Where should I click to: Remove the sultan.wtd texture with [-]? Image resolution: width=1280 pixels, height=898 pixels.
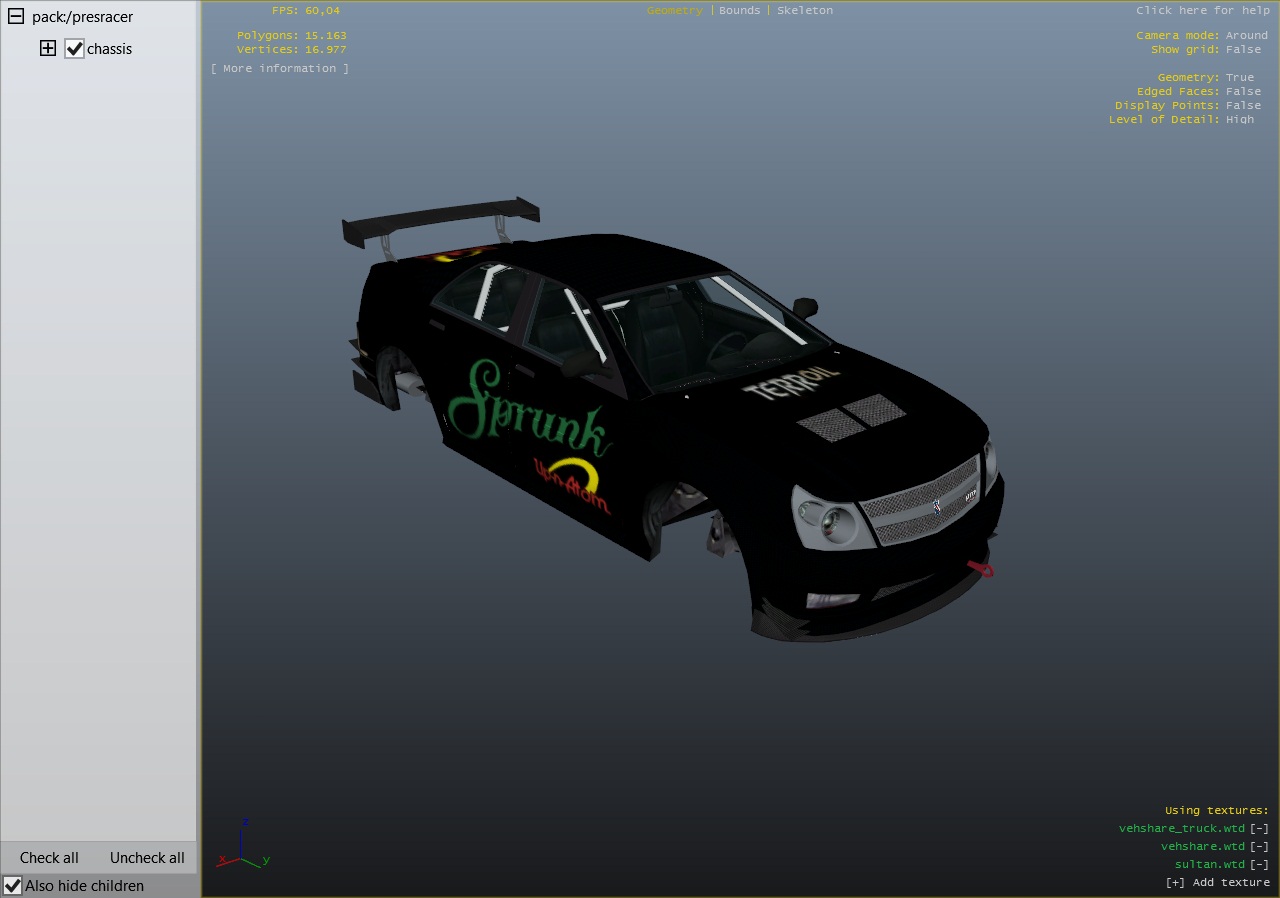(1260, 864)
